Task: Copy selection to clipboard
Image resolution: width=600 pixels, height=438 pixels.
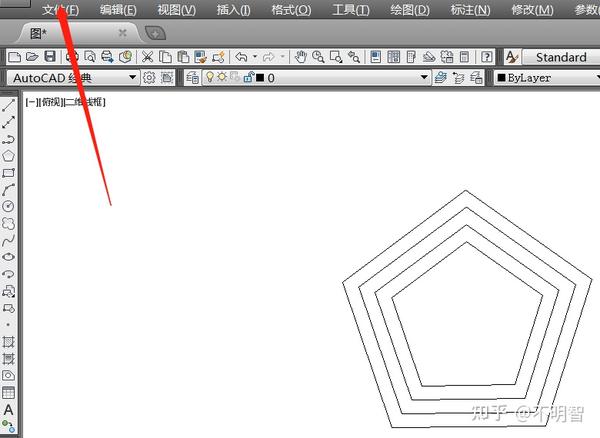Action: point(165,57)
